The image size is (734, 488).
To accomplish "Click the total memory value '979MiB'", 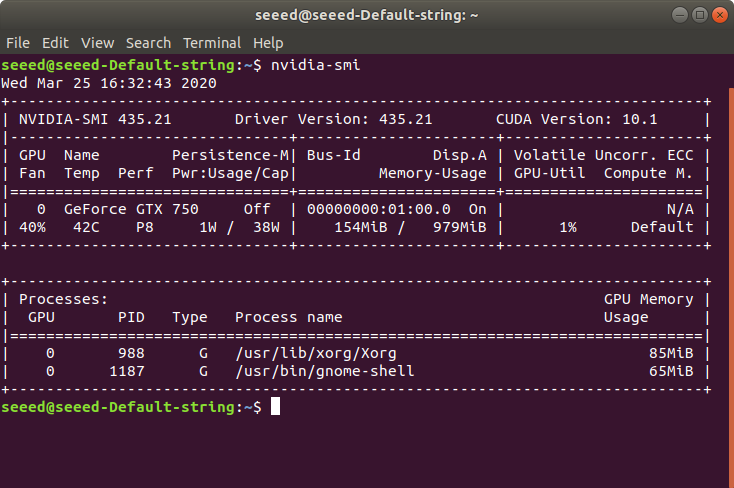I will pyautogui.click(x=460, y=228).
